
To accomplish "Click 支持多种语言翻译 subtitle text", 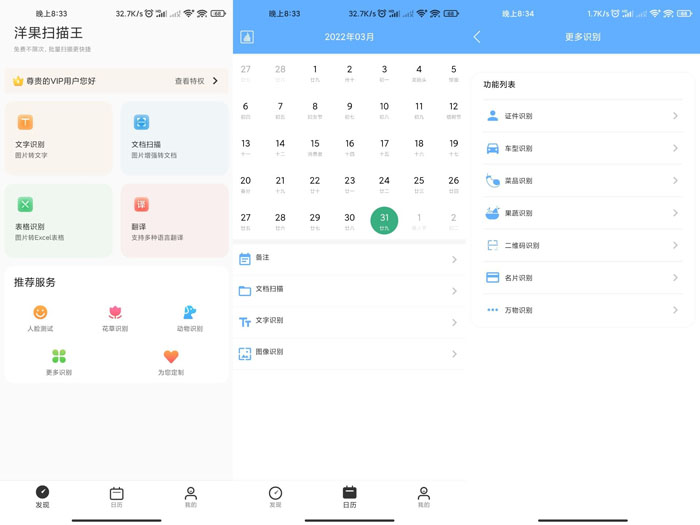I will 157,238.
